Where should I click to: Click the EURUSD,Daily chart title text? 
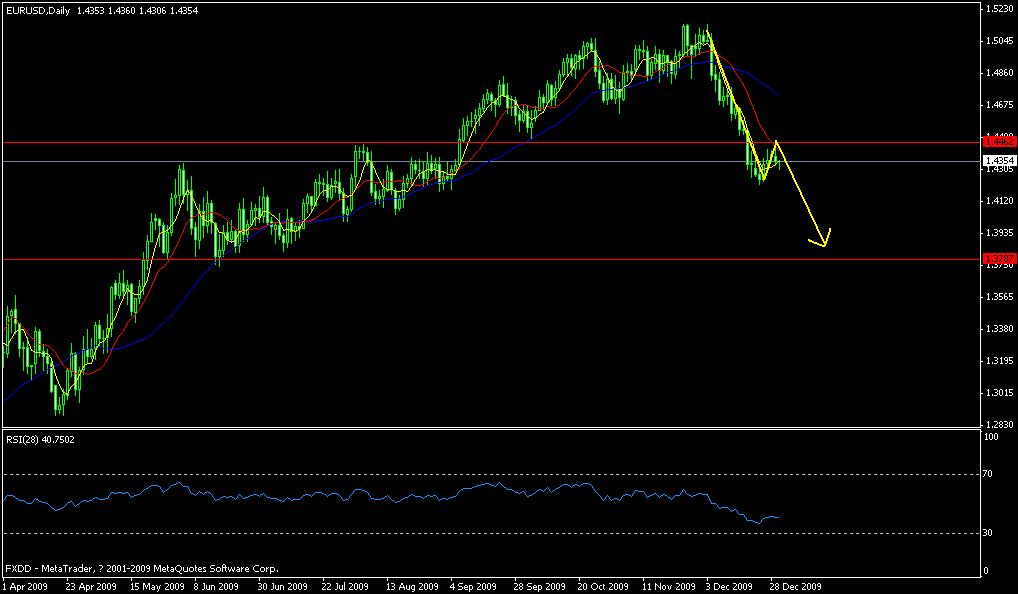[x=38, y=10]
